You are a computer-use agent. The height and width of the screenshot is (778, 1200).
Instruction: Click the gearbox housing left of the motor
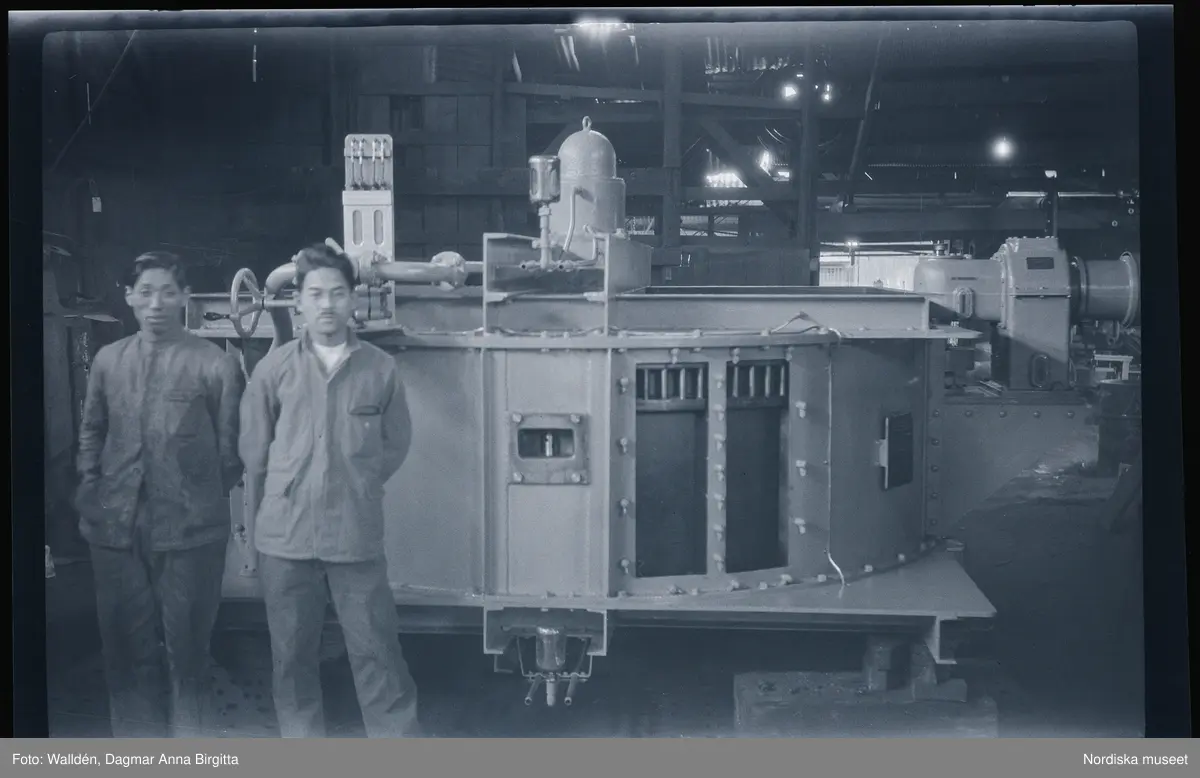pos(1030,300)
